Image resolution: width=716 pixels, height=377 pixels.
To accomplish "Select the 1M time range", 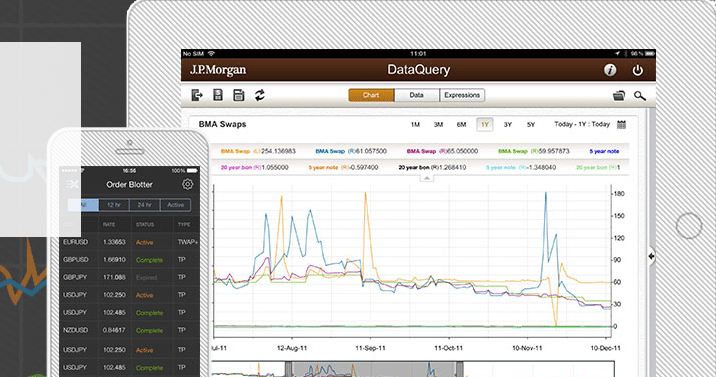I will [415, 125].
